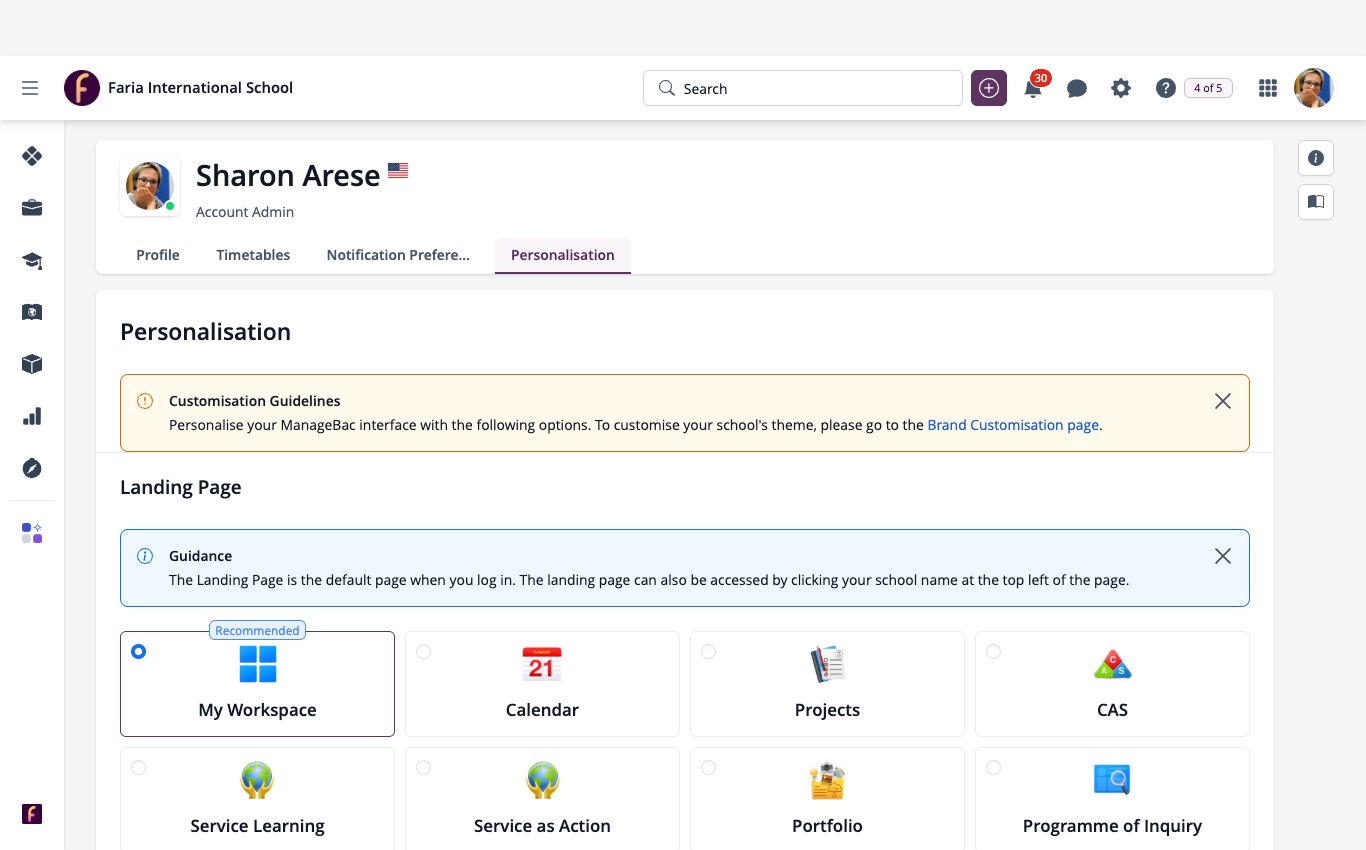Open the briefcase icon in sidebar
This screenshot has width=1366, height=850.
(x=32, y=208)
